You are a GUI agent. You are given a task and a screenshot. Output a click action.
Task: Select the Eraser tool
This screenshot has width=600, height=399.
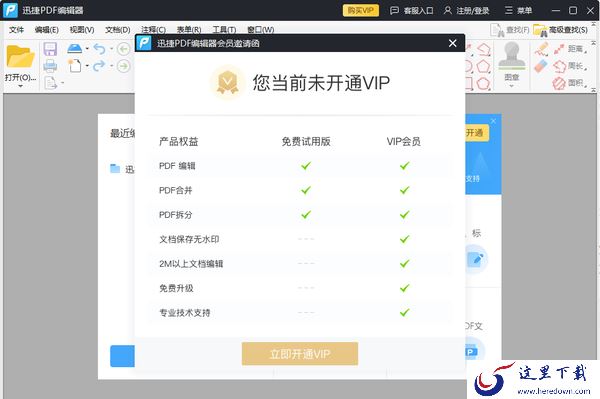click(x=541, y=66)
